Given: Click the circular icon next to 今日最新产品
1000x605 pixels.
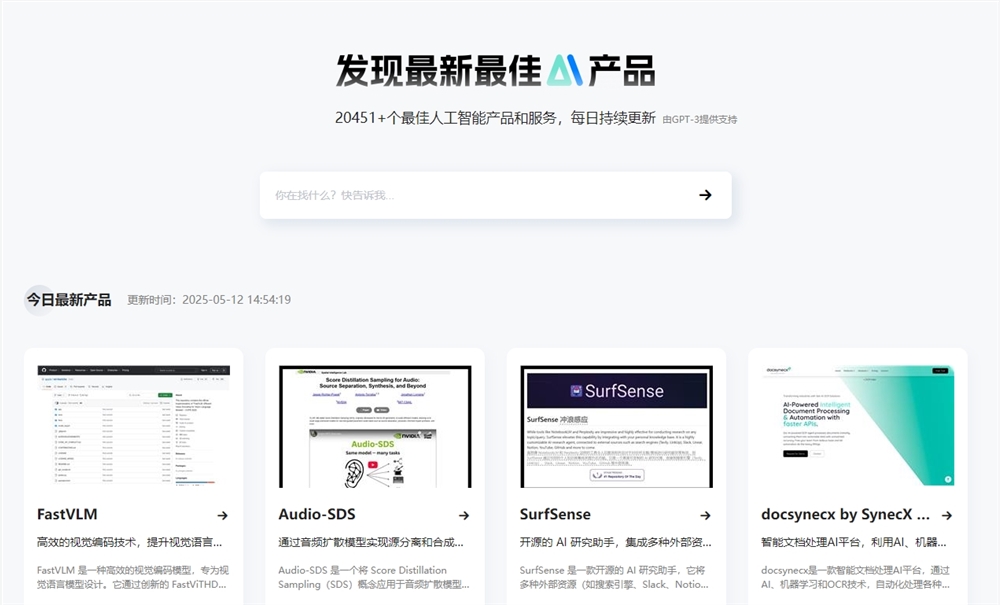Looking at the screenshot, I should pos(36,299).
